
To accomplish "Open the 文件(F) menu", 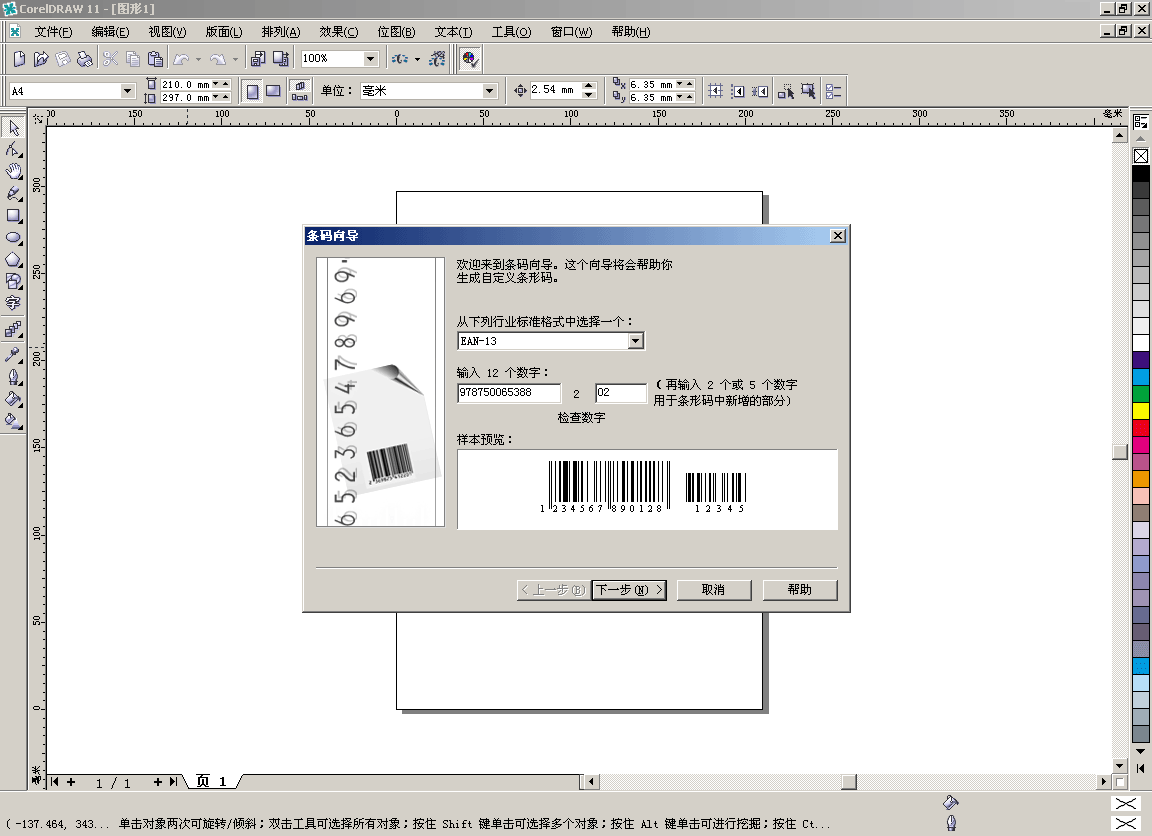I will [x=53, y=32].
